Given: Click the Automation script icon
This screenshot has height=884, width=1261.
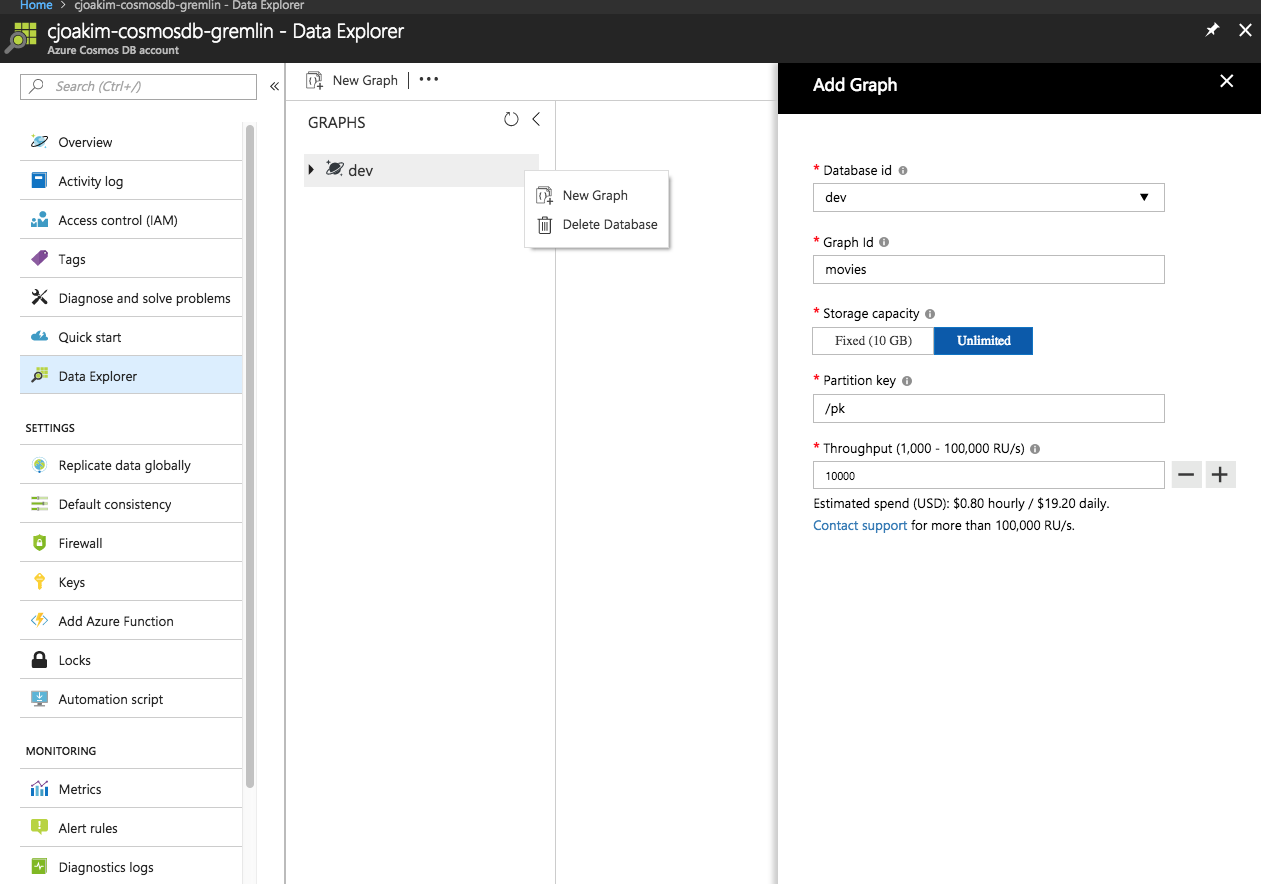Looking at the screenshot, I should 39,699.
